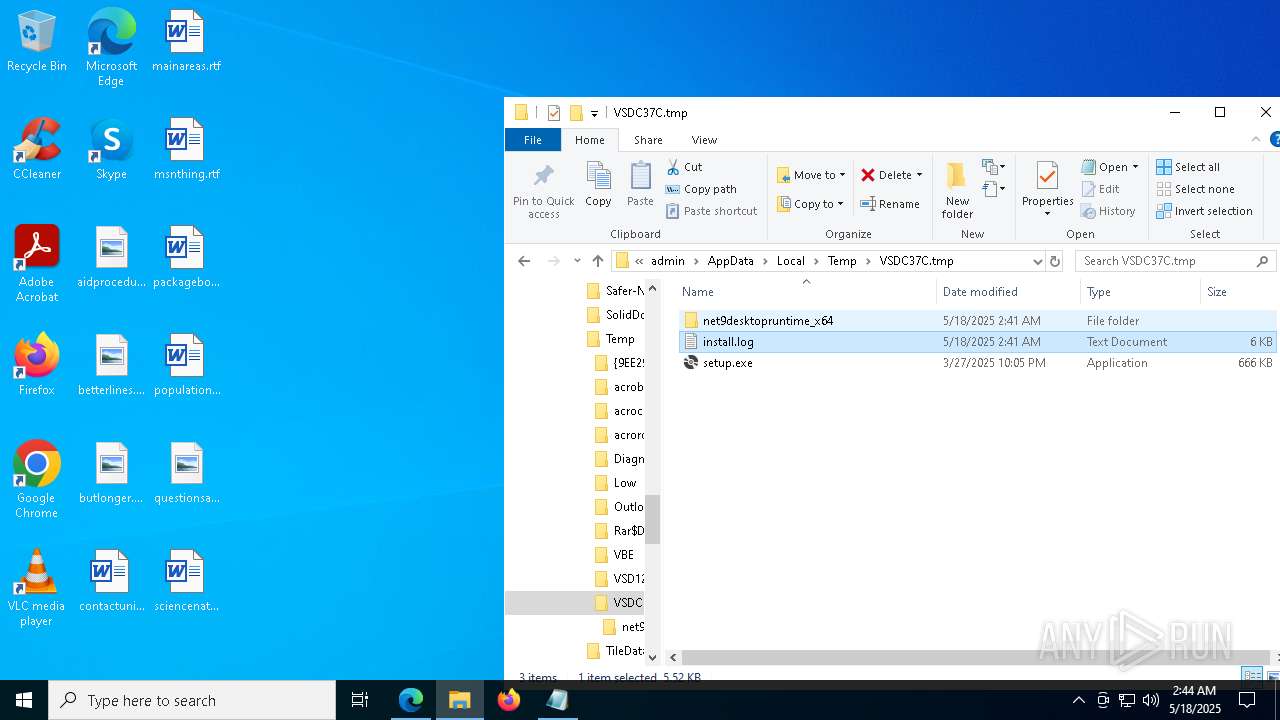Viewport: 1280px width, 720px height.
Task: Open the Copy to dropdown
Action: click(x=810, y=204)
